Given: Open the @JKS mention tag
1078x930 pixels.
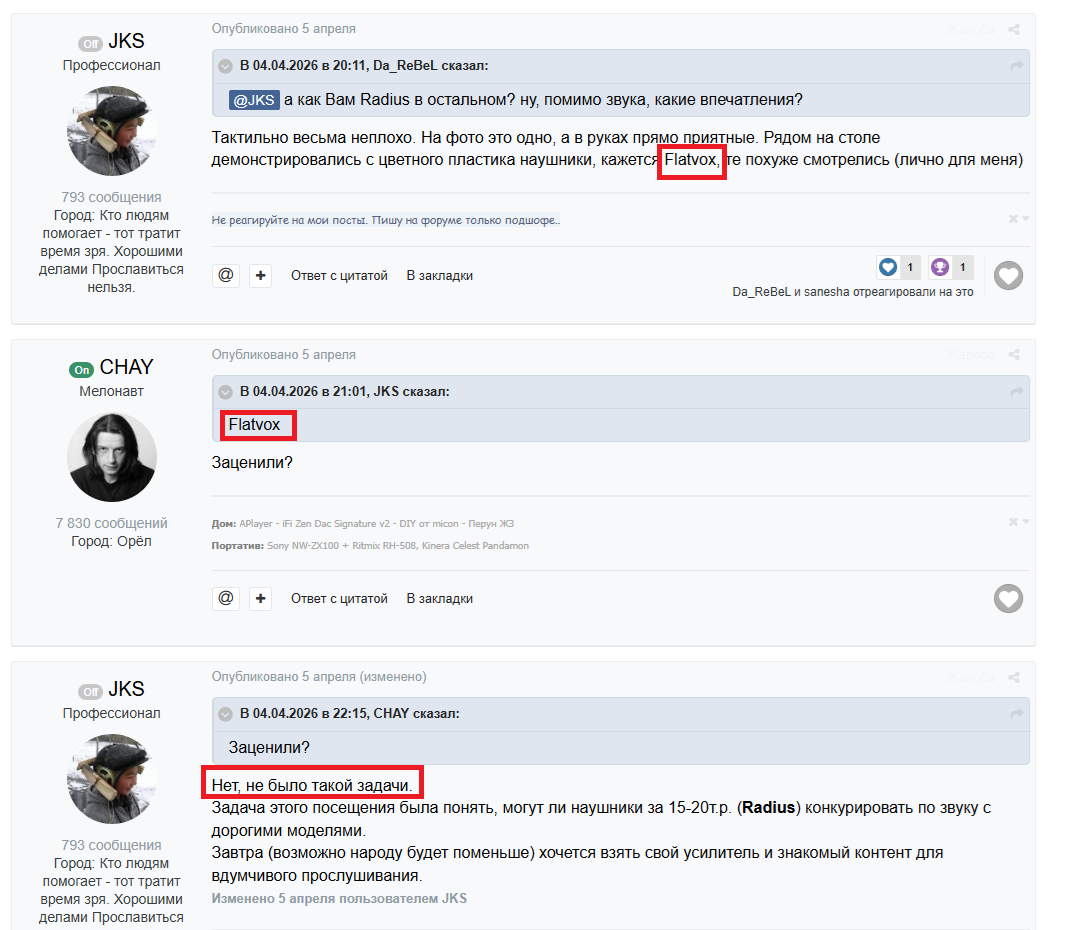Looking at the screenshot, I should [254, 100].
